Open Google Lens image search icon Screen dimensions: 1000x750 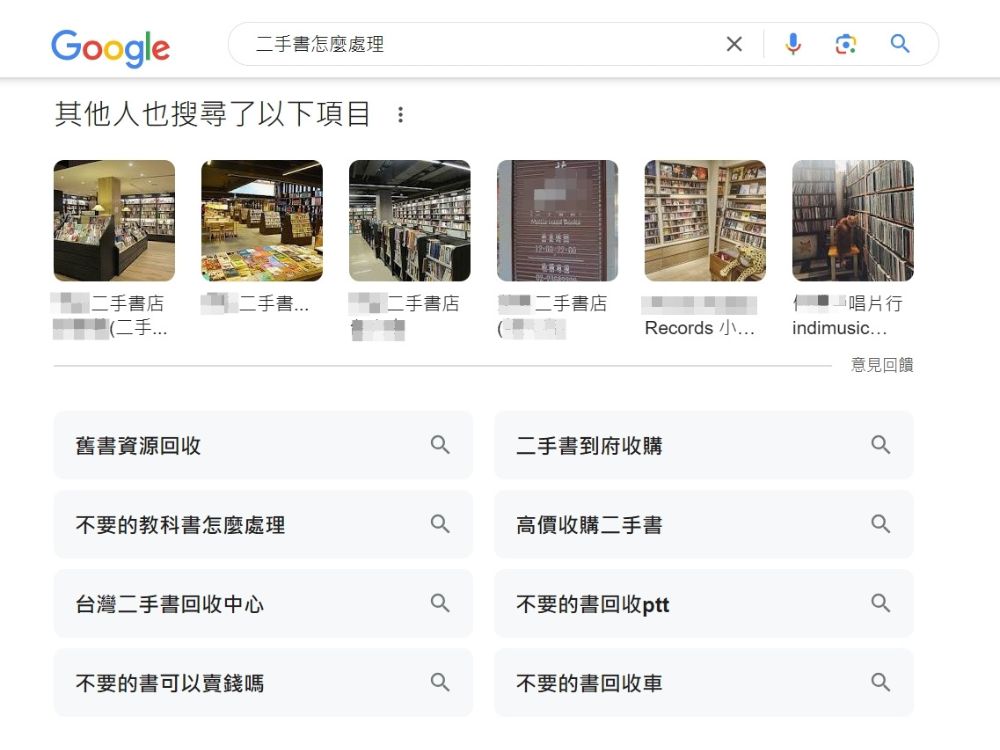pyautogui.click(x=846, y=44)
